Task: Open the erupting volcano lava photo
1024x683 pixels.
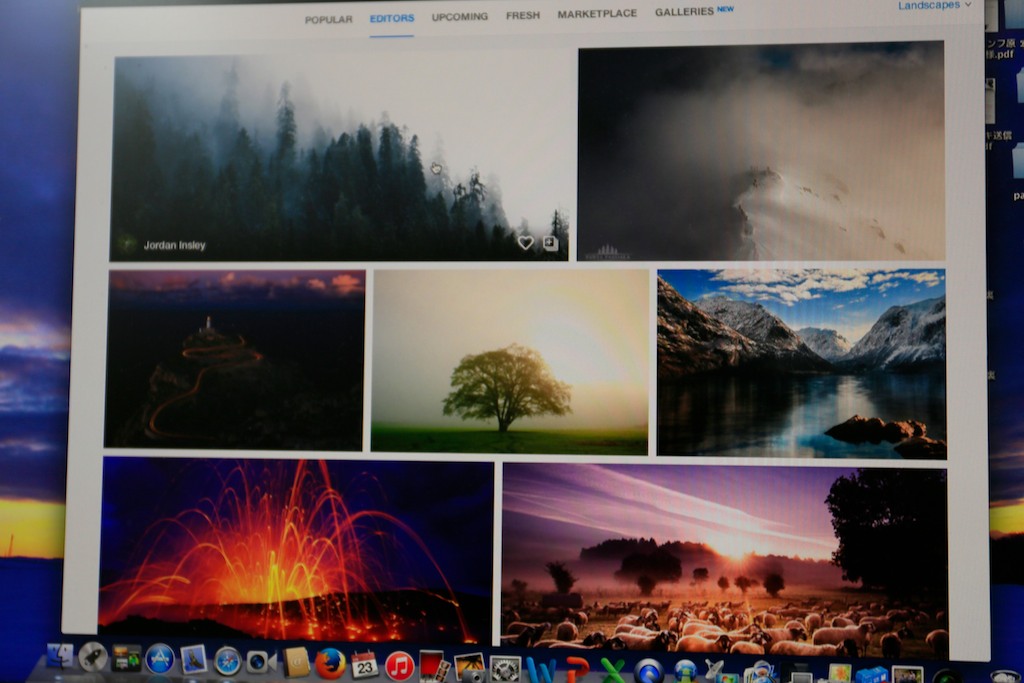Action: (296, 550)
